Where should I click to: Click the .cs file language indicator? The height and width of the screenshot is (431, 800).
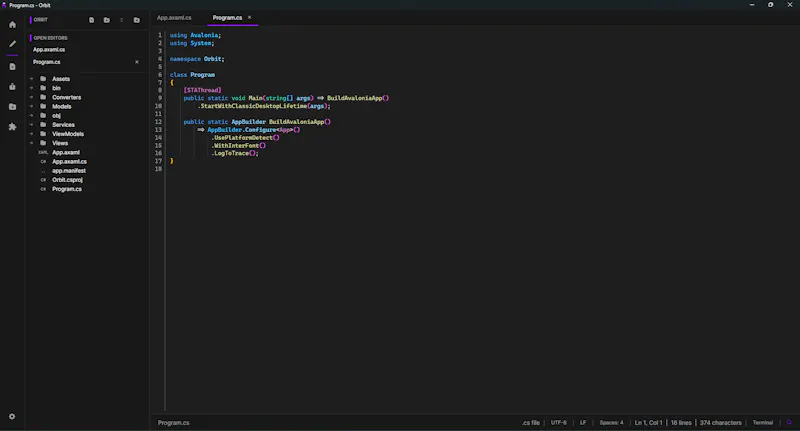531,422
